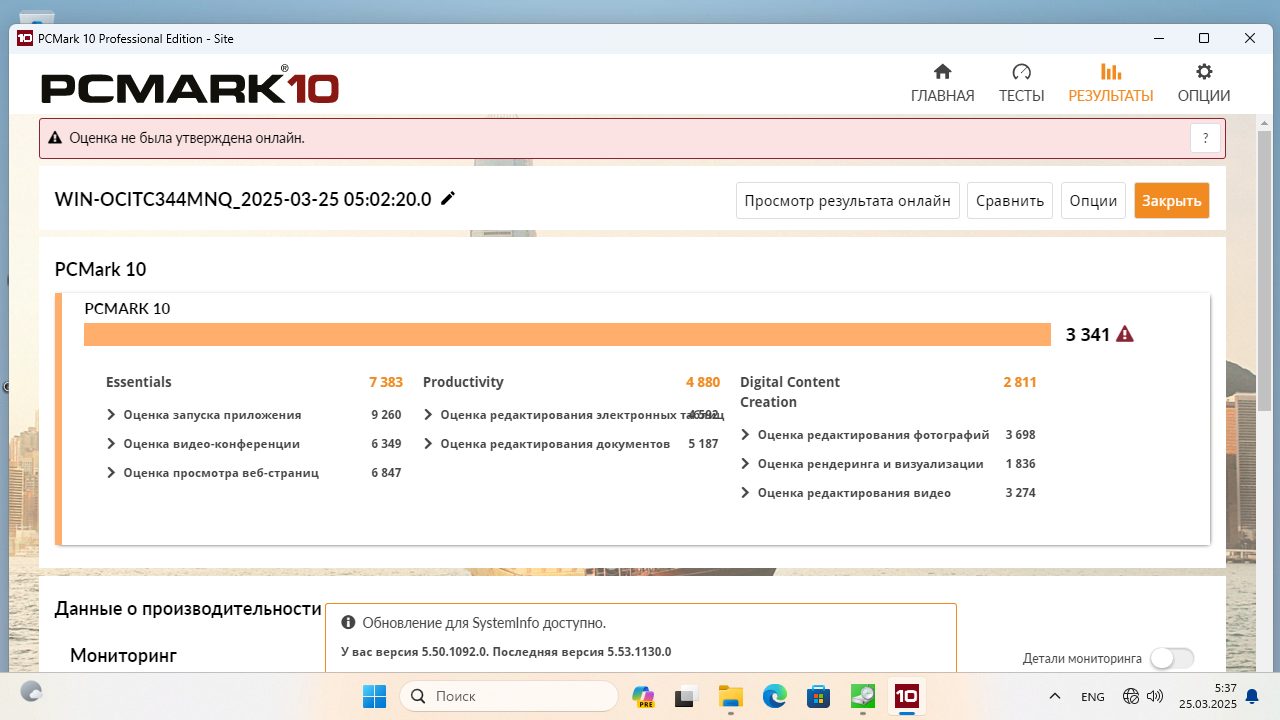1280x720 pixels.
Task: Click the help question mark in alert banner
Action: tap(1205, 139)
